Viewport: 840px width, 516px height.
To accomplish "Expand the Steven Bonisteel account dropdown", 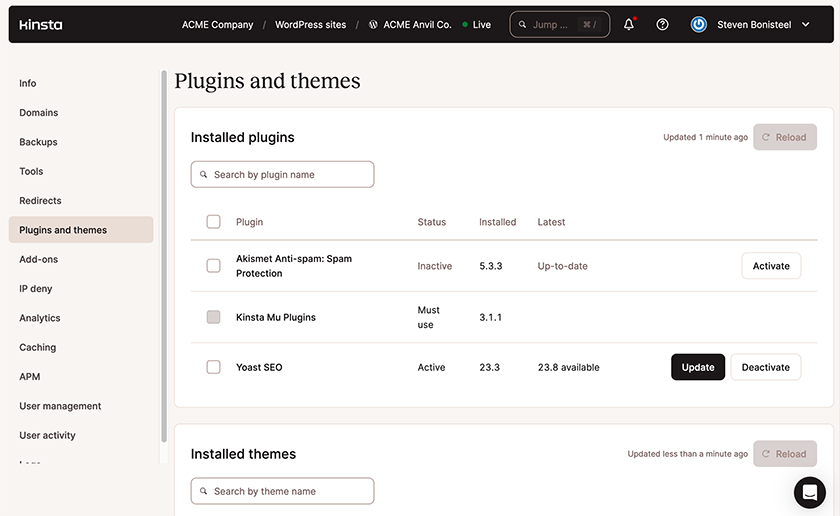I will [x=806, y=25].
